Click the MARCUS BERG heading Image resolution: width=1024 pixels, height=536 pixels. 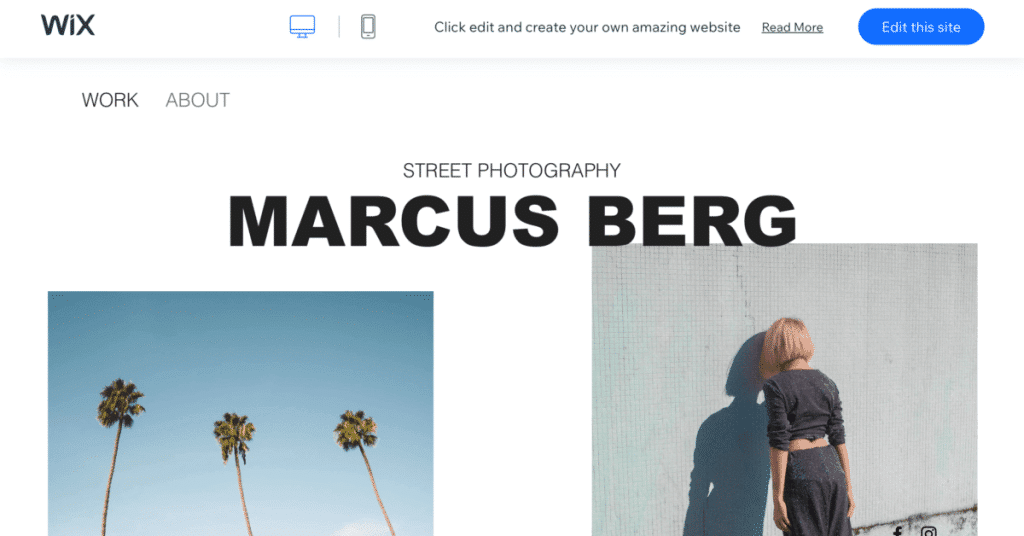512,221
